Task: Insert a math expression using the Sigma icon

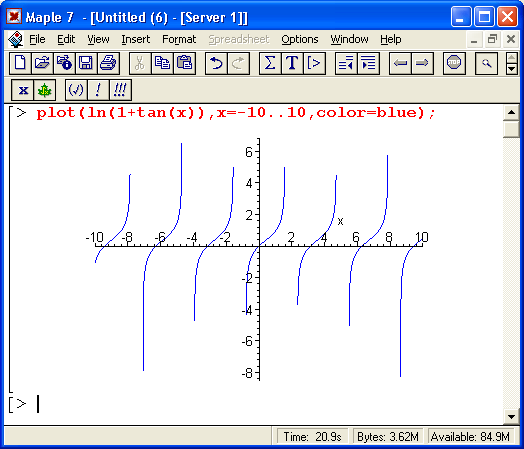Action: pyautogui.click(x=270, y=63)
